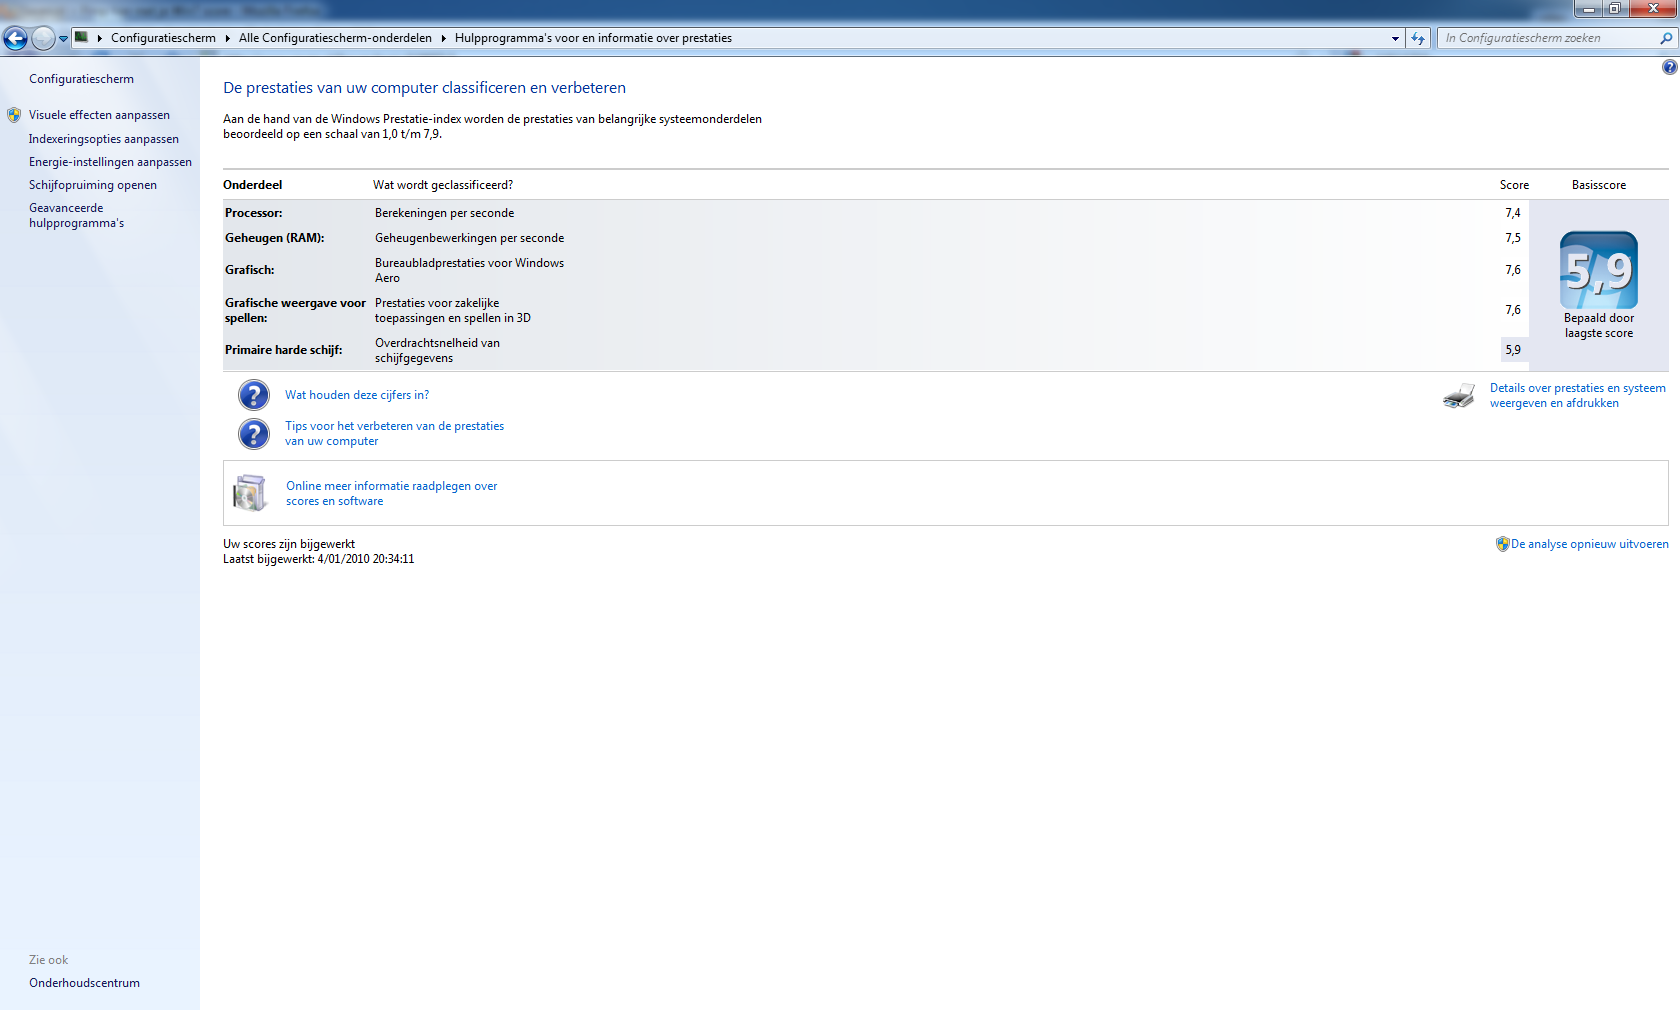
Task: Click the Control Panel icon in address bar
Action: (x=82, y=37)
